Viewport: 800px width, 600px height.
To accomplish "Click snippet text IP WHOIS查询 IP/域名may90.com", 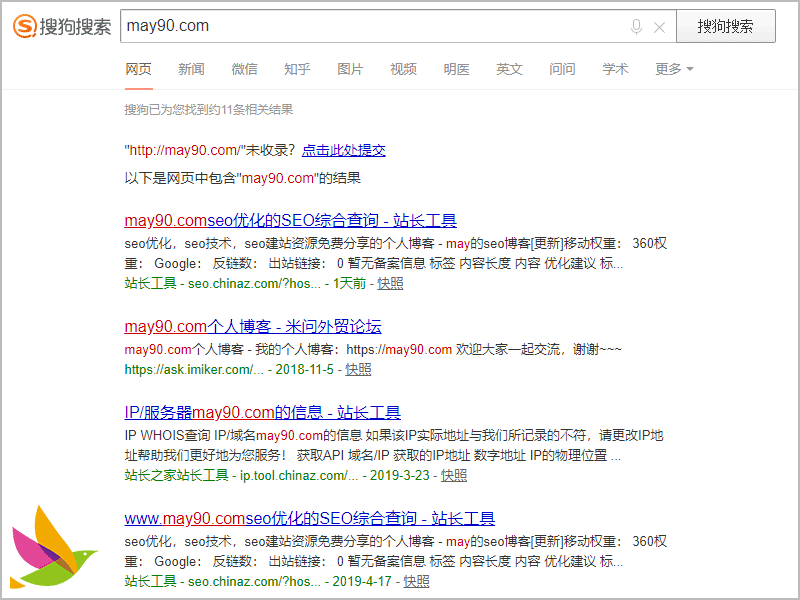I will [x=223, y=435].
